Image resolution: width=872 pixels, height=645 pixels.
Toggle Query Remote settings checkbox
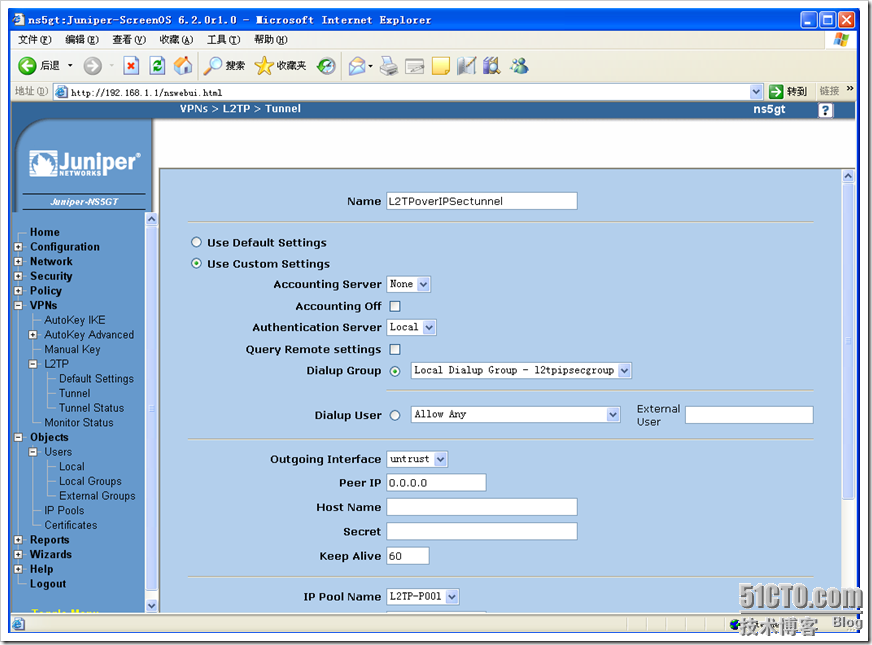coord(395,349)
